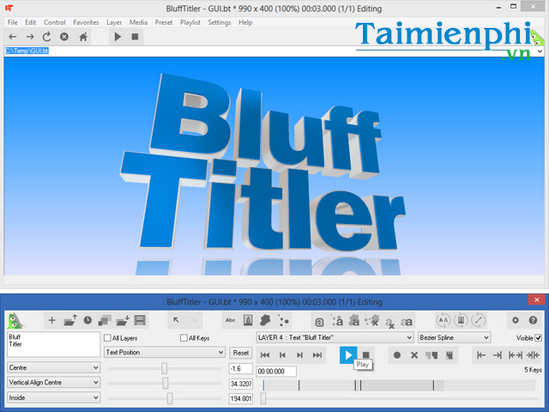549x412 pixels.
Task: Click the plus icon to add a layer
Action: [52, 320]
